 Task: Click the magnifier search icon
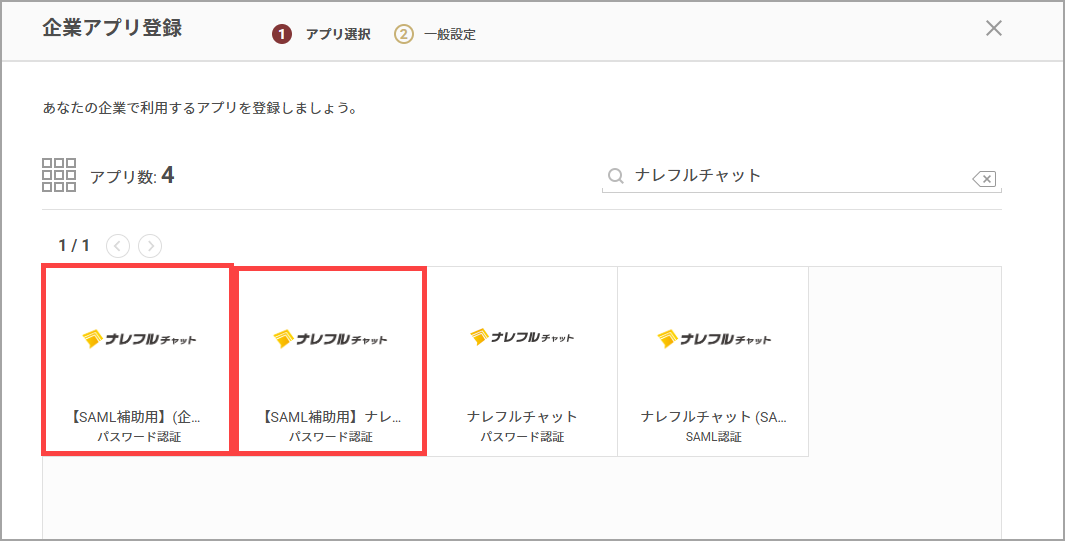point(615,176)
